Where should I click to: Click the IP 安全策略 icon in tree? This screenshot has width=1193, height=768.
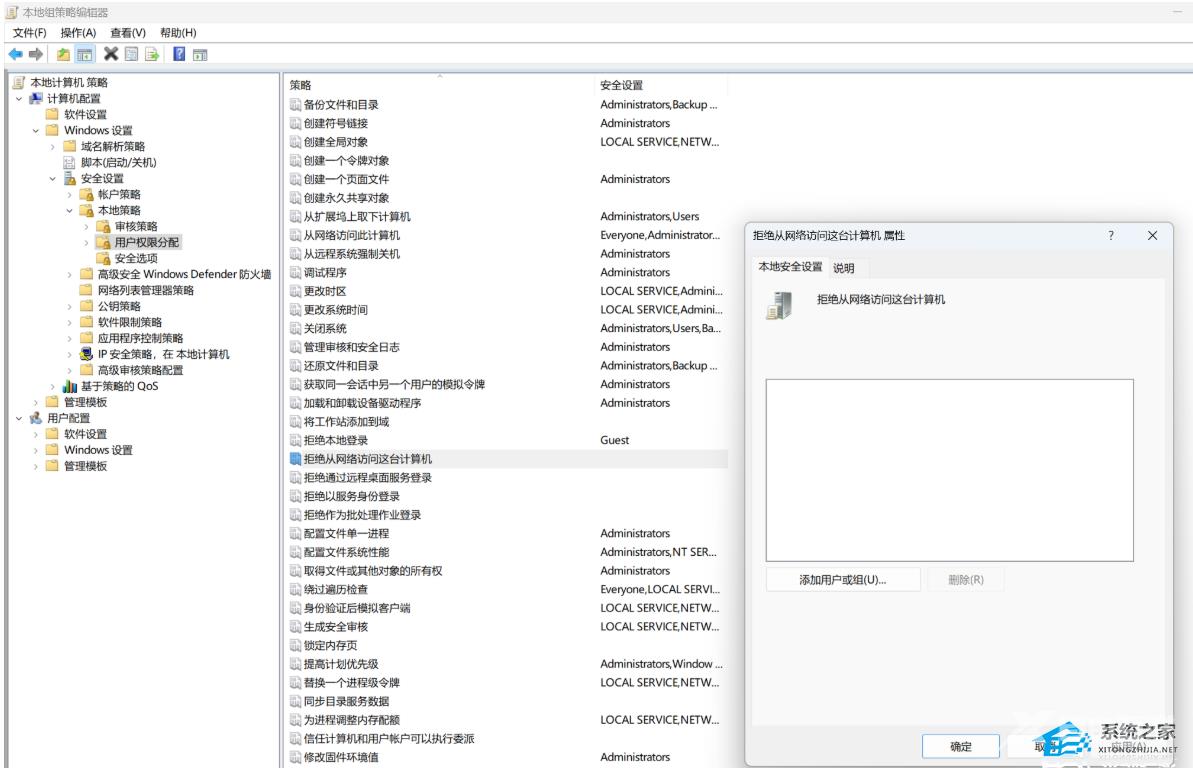click(86, 354)
